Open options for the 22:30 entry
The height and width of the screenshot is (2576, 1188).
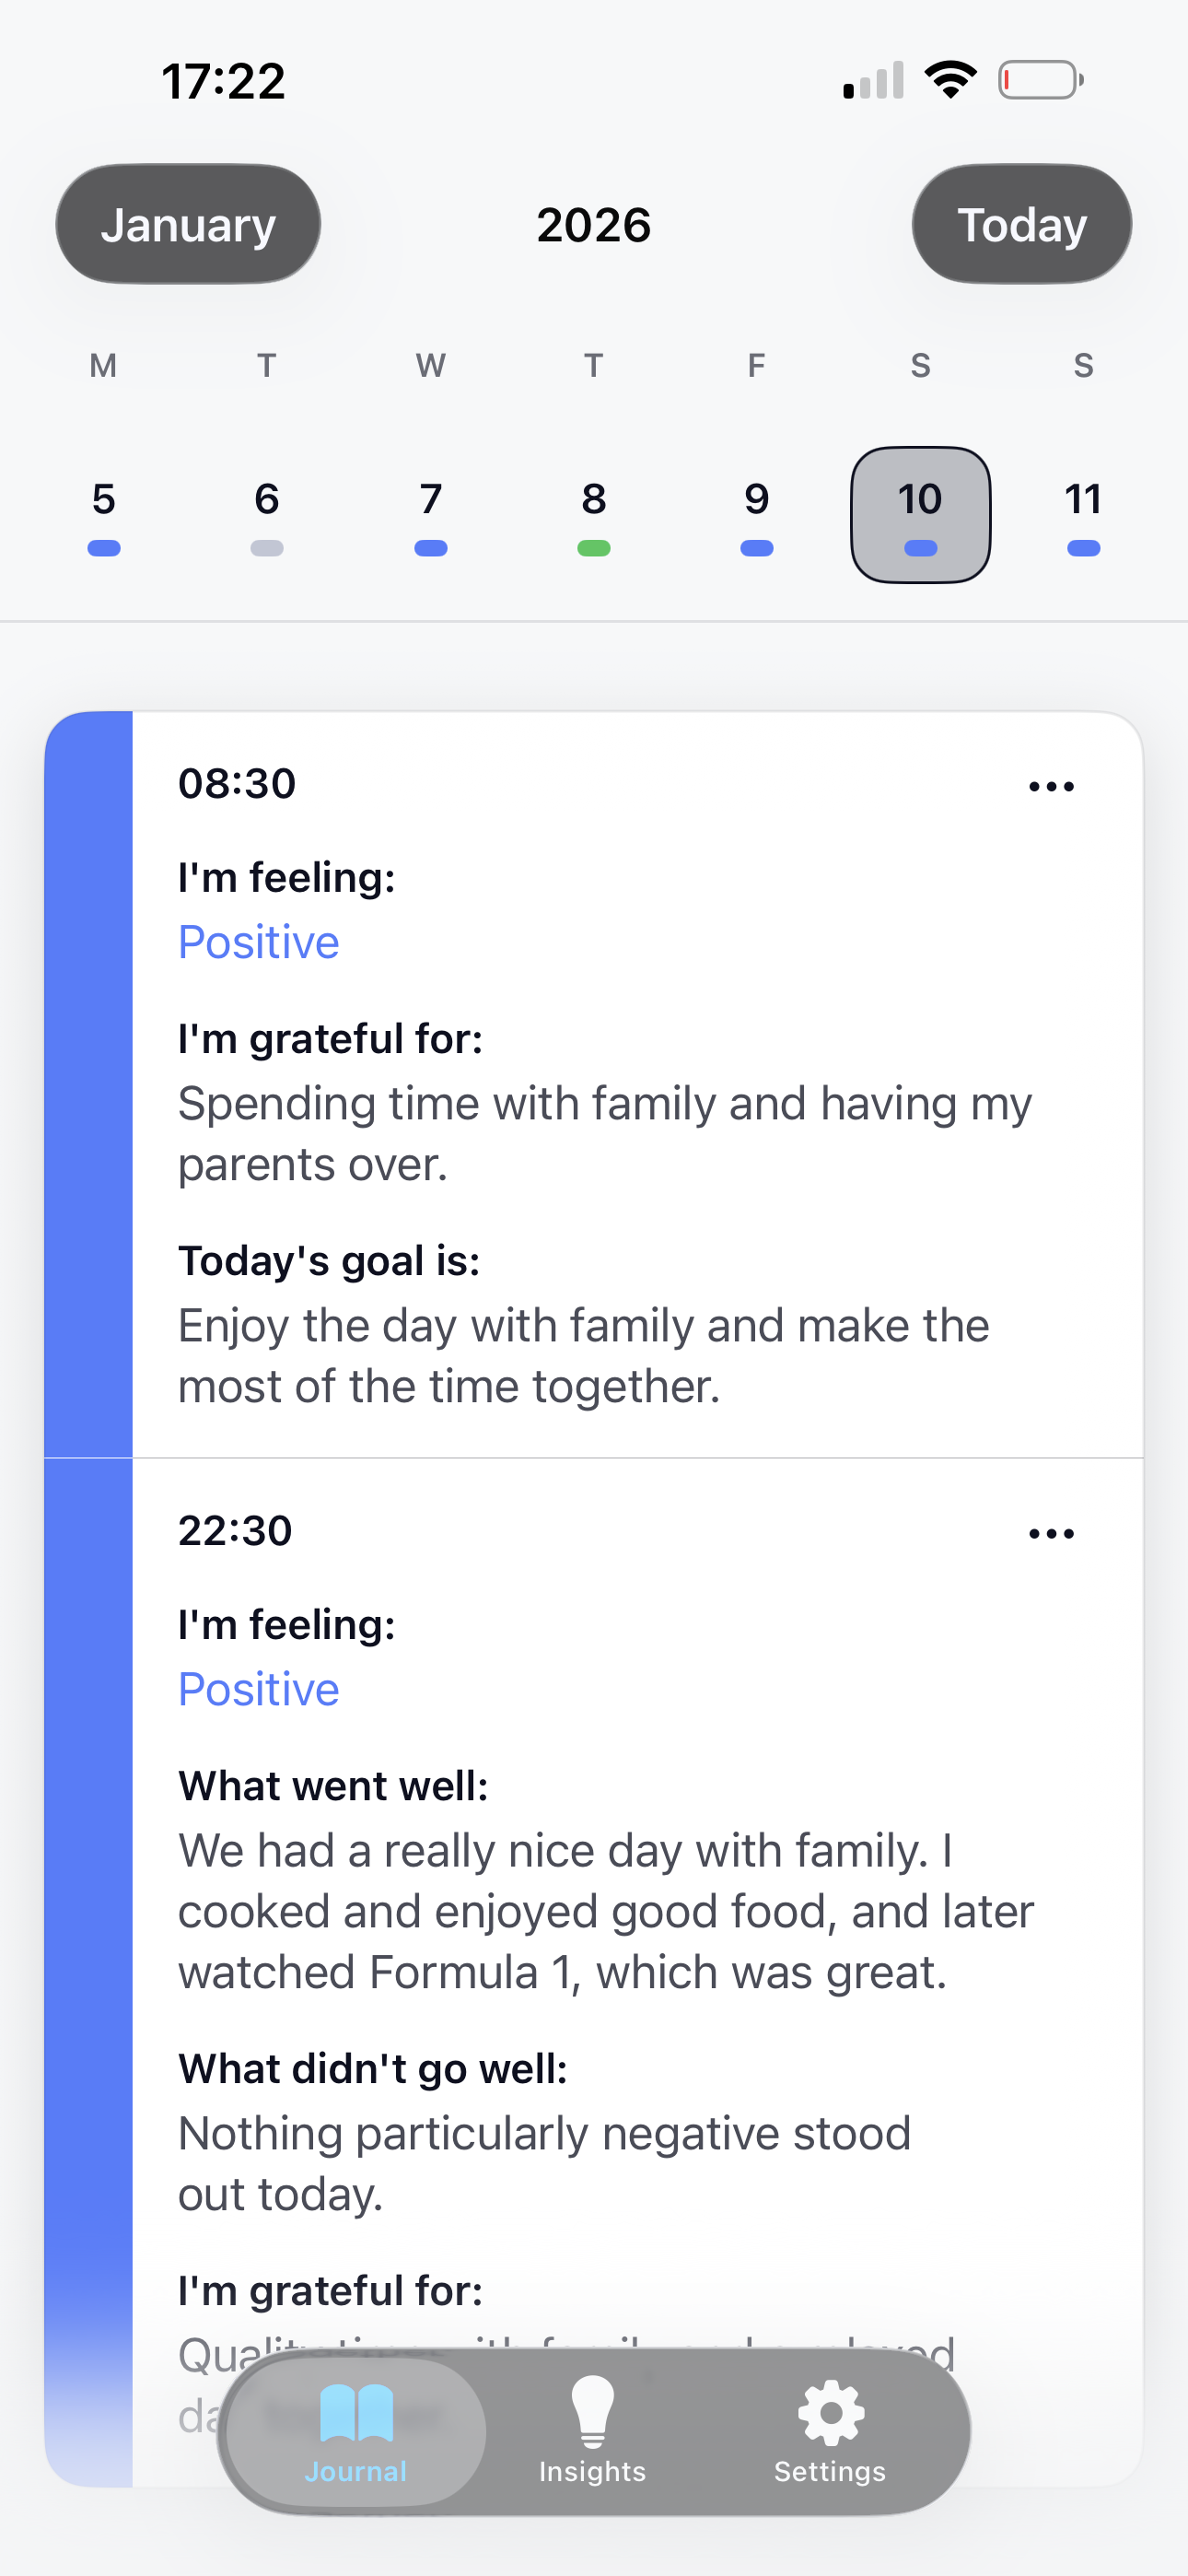coord(1051,1534)
